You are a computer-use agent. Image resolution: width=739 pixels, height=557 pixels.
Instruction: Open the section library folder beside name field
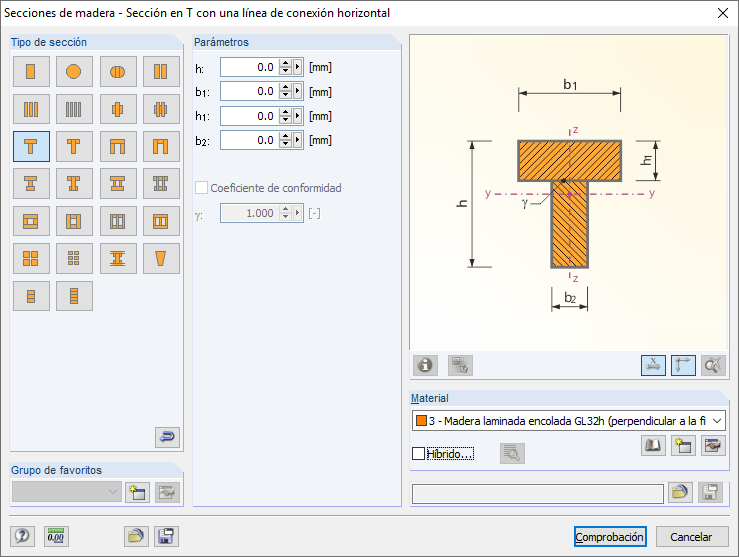680,493
